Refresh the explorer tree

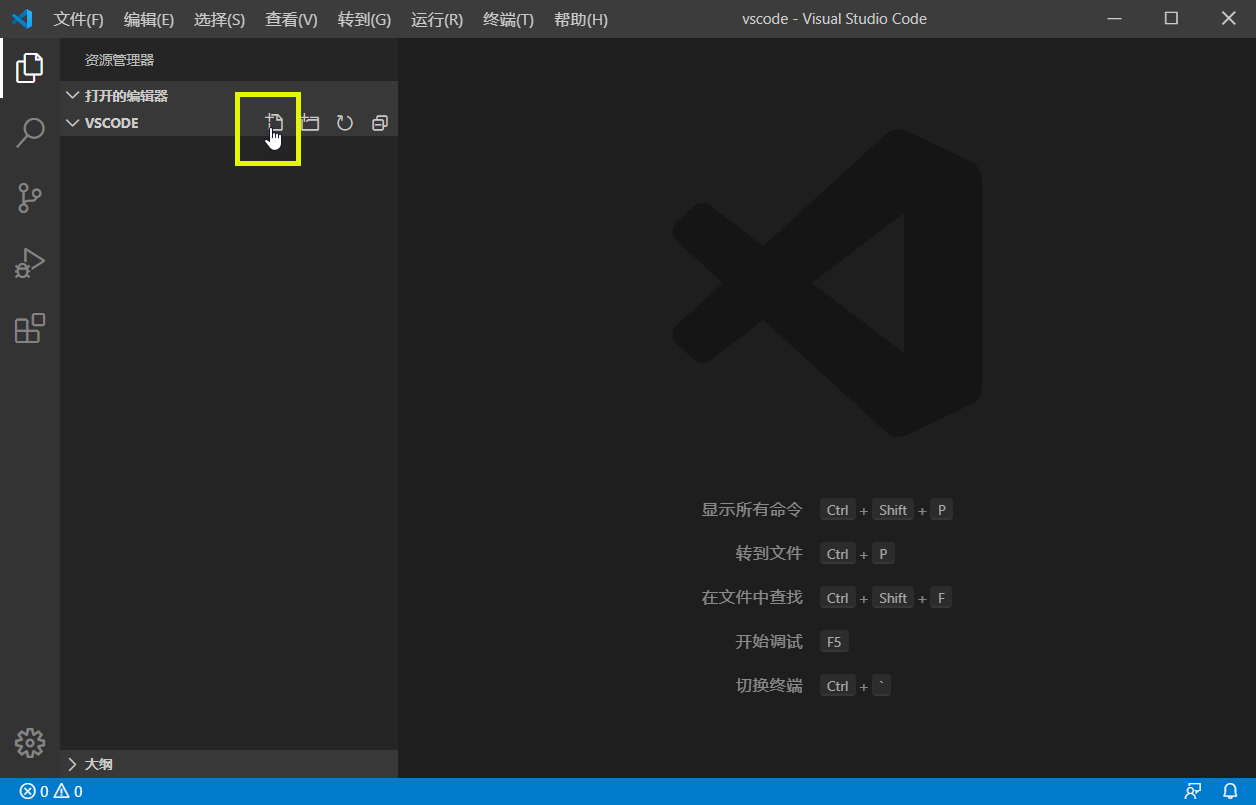[345, 123]
